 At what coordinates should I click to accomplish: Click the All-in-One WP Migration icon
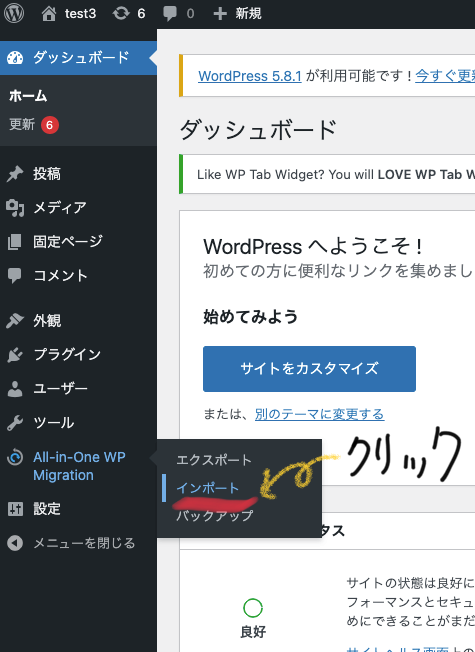[x=15, y=457]
